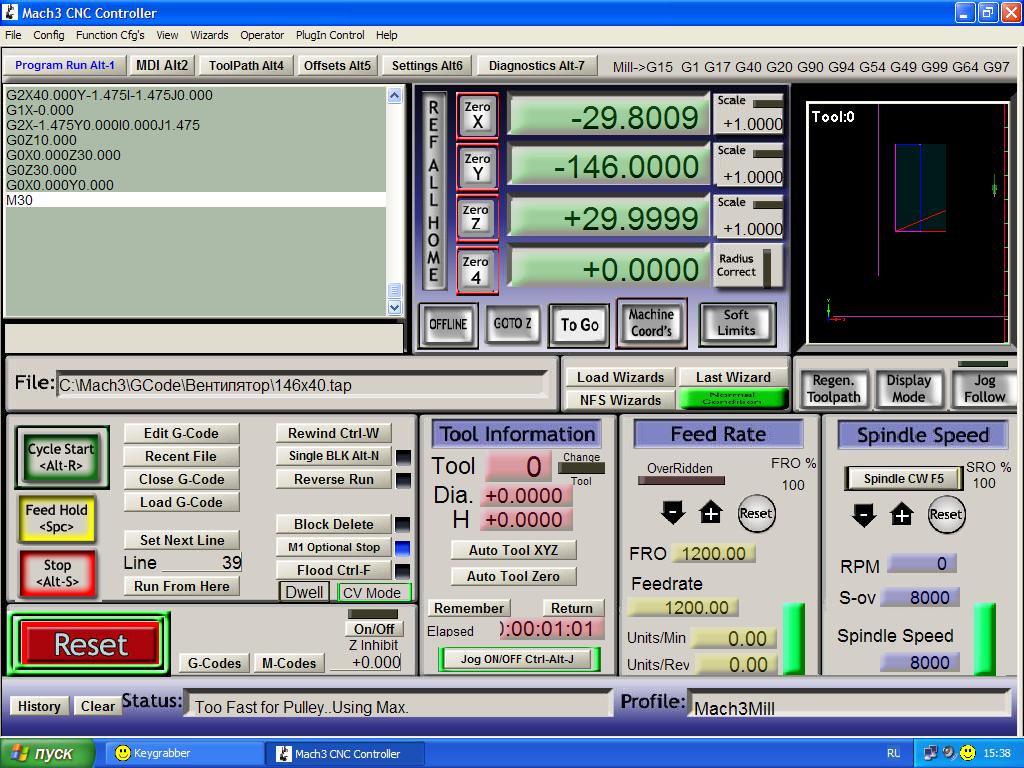Decrease spindle speed override arrow
Viewport: 1024px width, 768px height.
point(864,515)
